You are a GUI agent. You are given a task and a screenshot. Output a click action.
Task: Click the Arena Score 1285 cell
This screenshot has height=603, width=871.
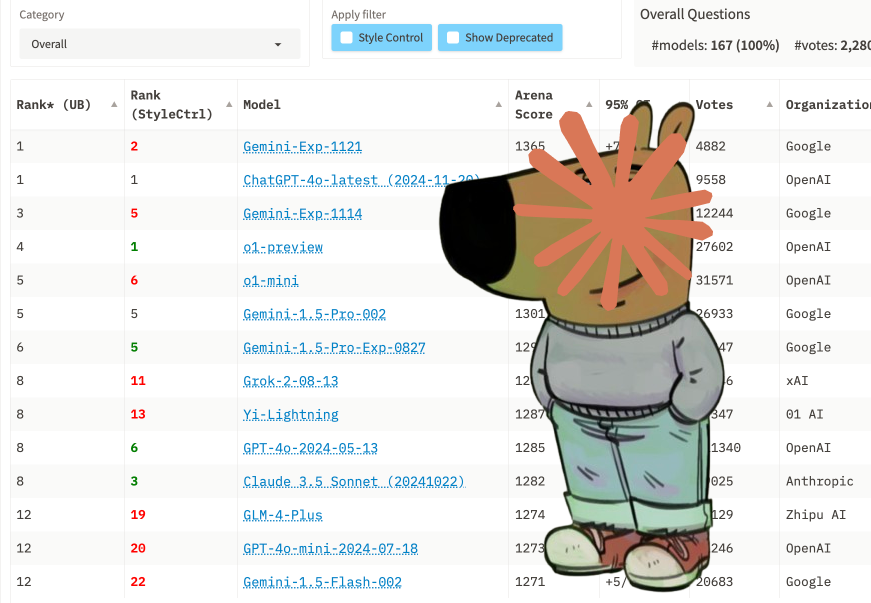click(x=530, y=448)
